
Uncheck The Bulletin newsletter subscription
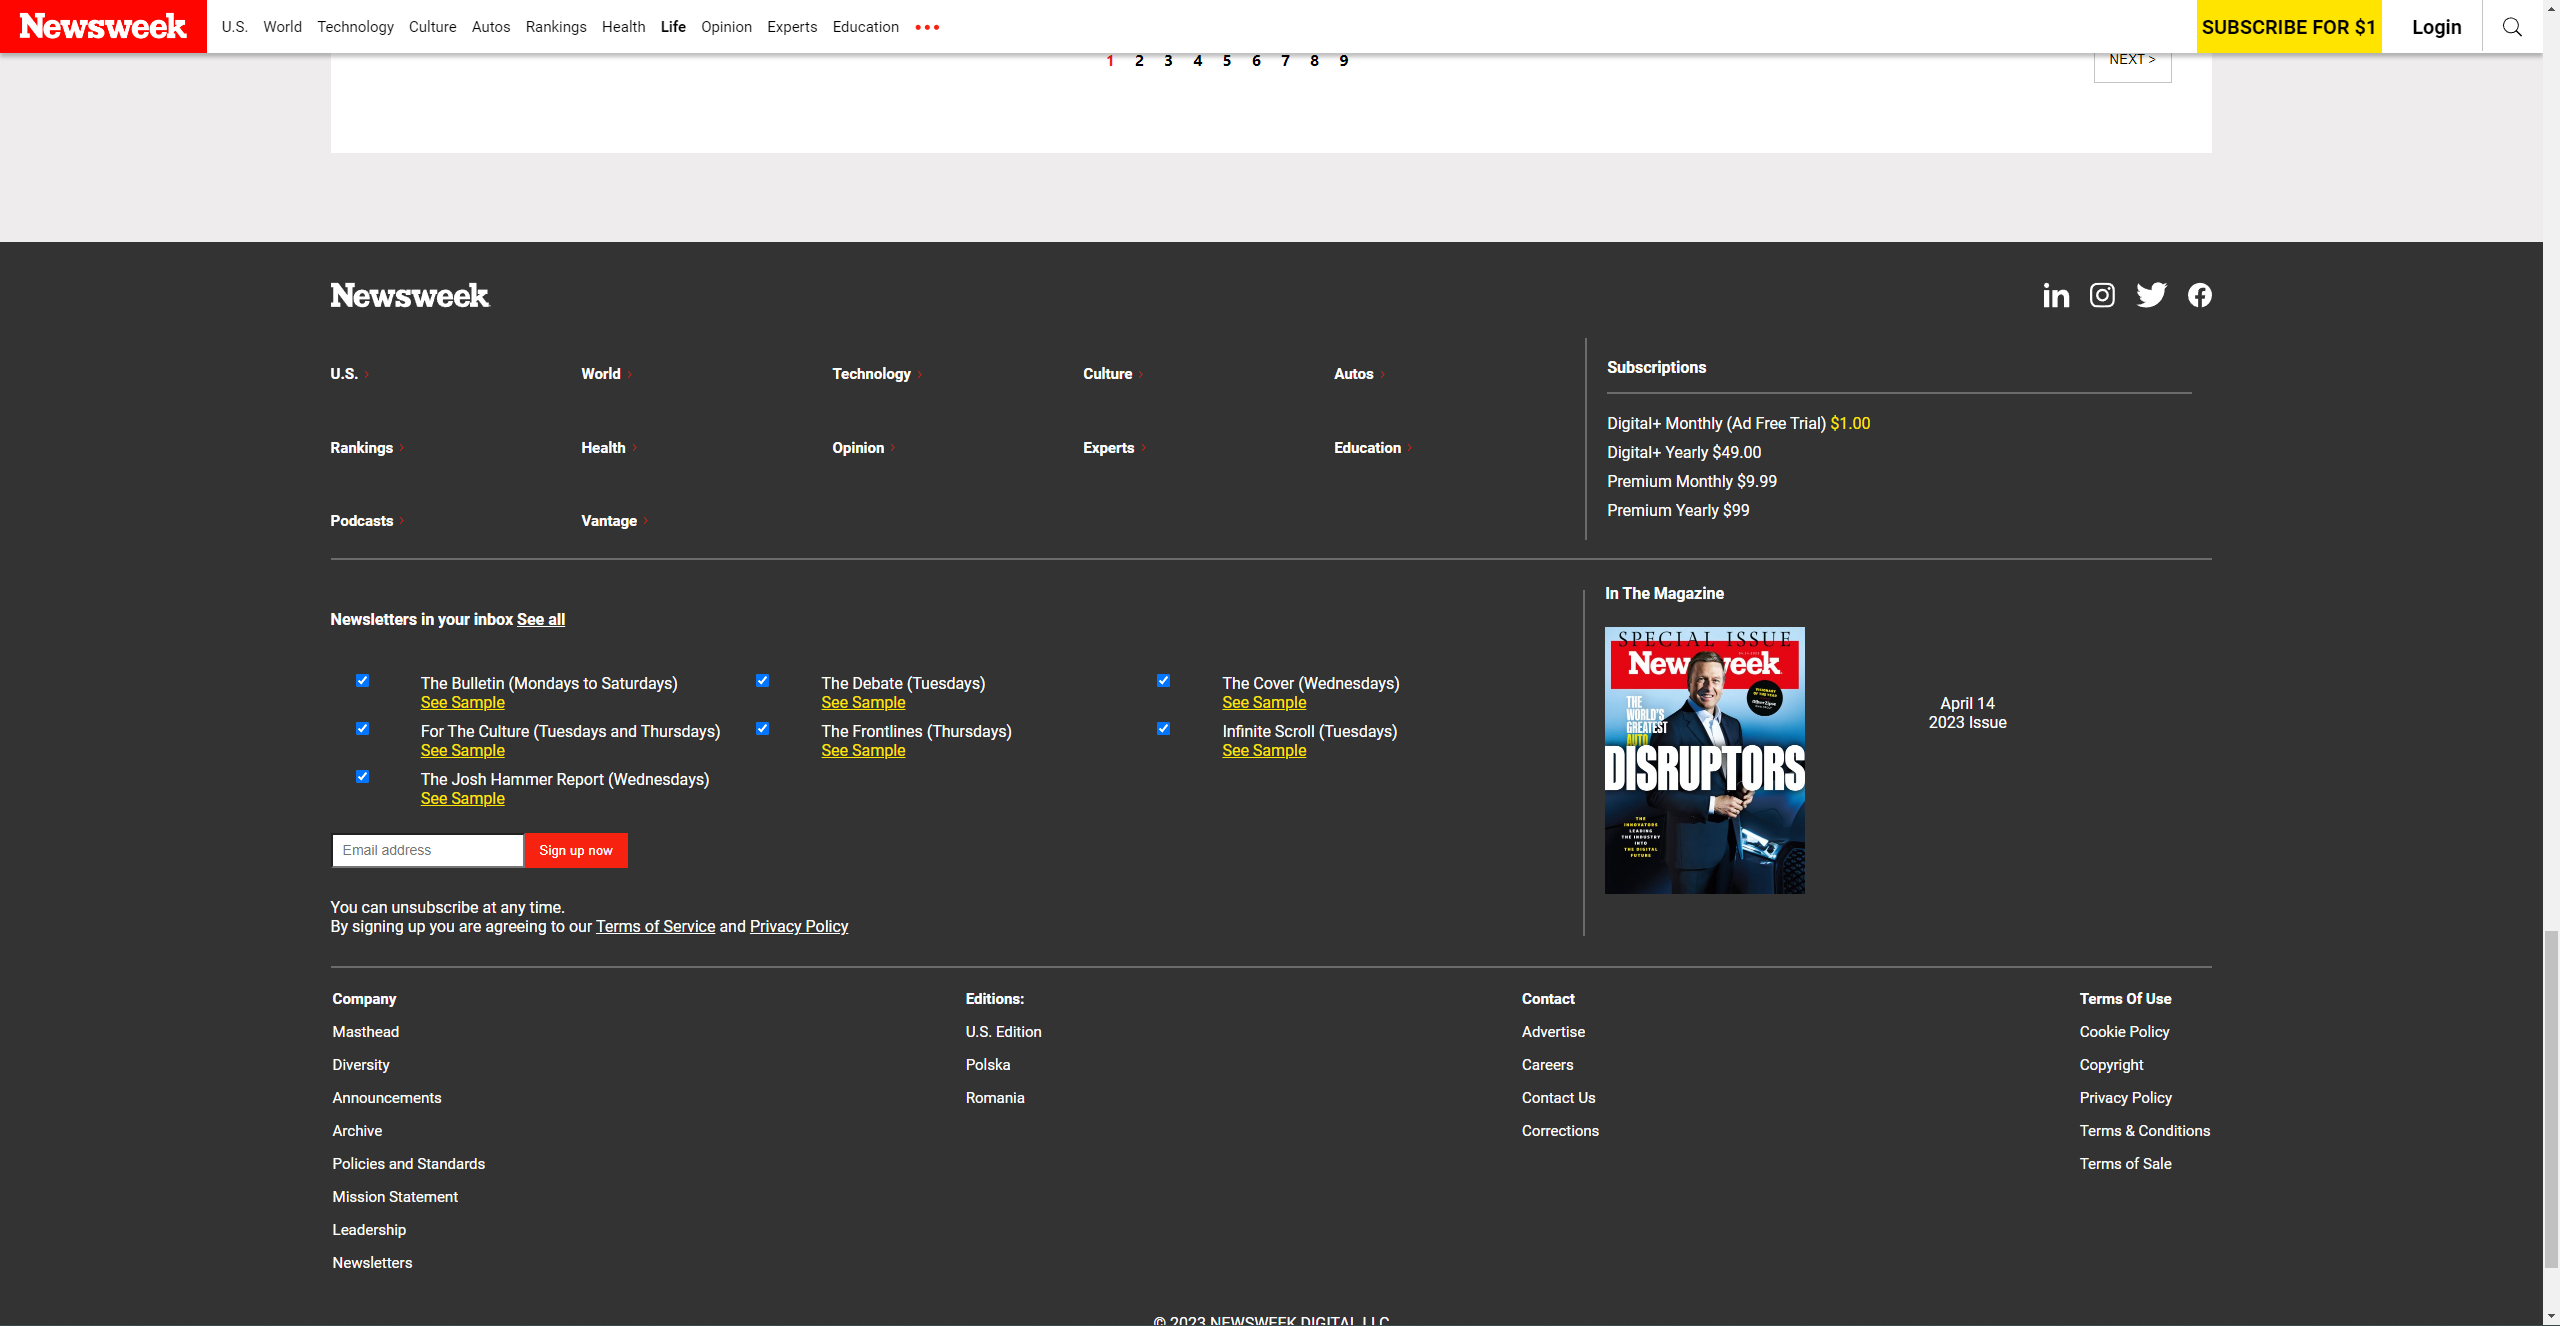pos(362,680)
